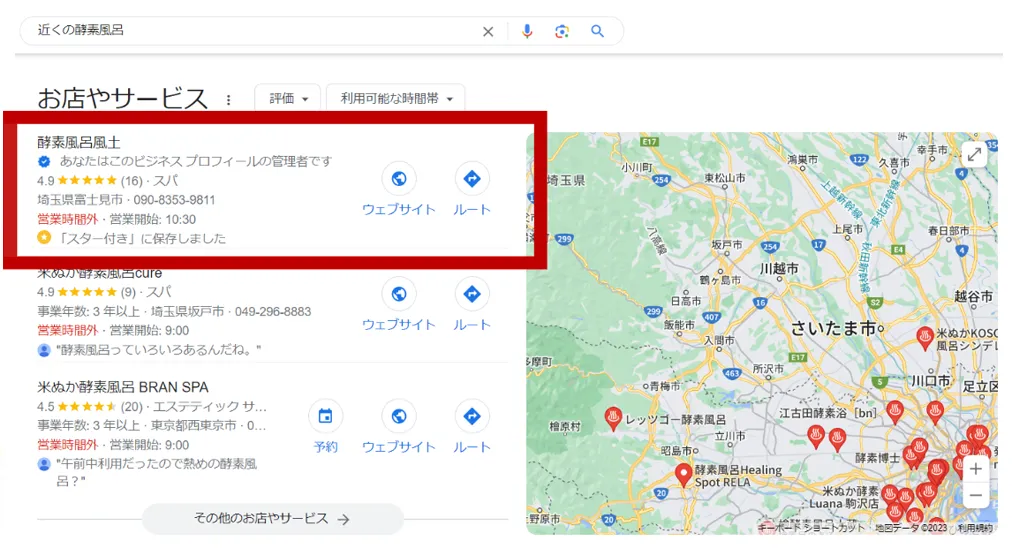The height and width of the screenshot is (551, 1016).
Task: Click the review quote "酵素風呂っていろいろあるんだね。"
Action: point(159,350)
